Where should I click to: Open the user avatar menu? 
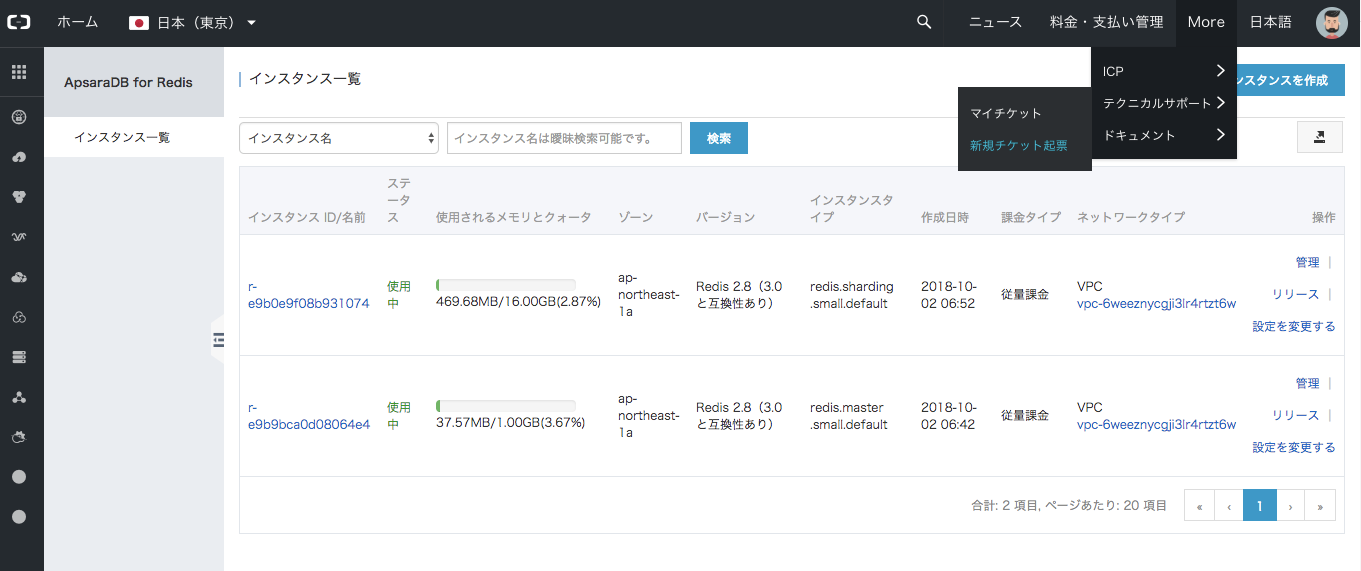click(x=1331, y=22)
